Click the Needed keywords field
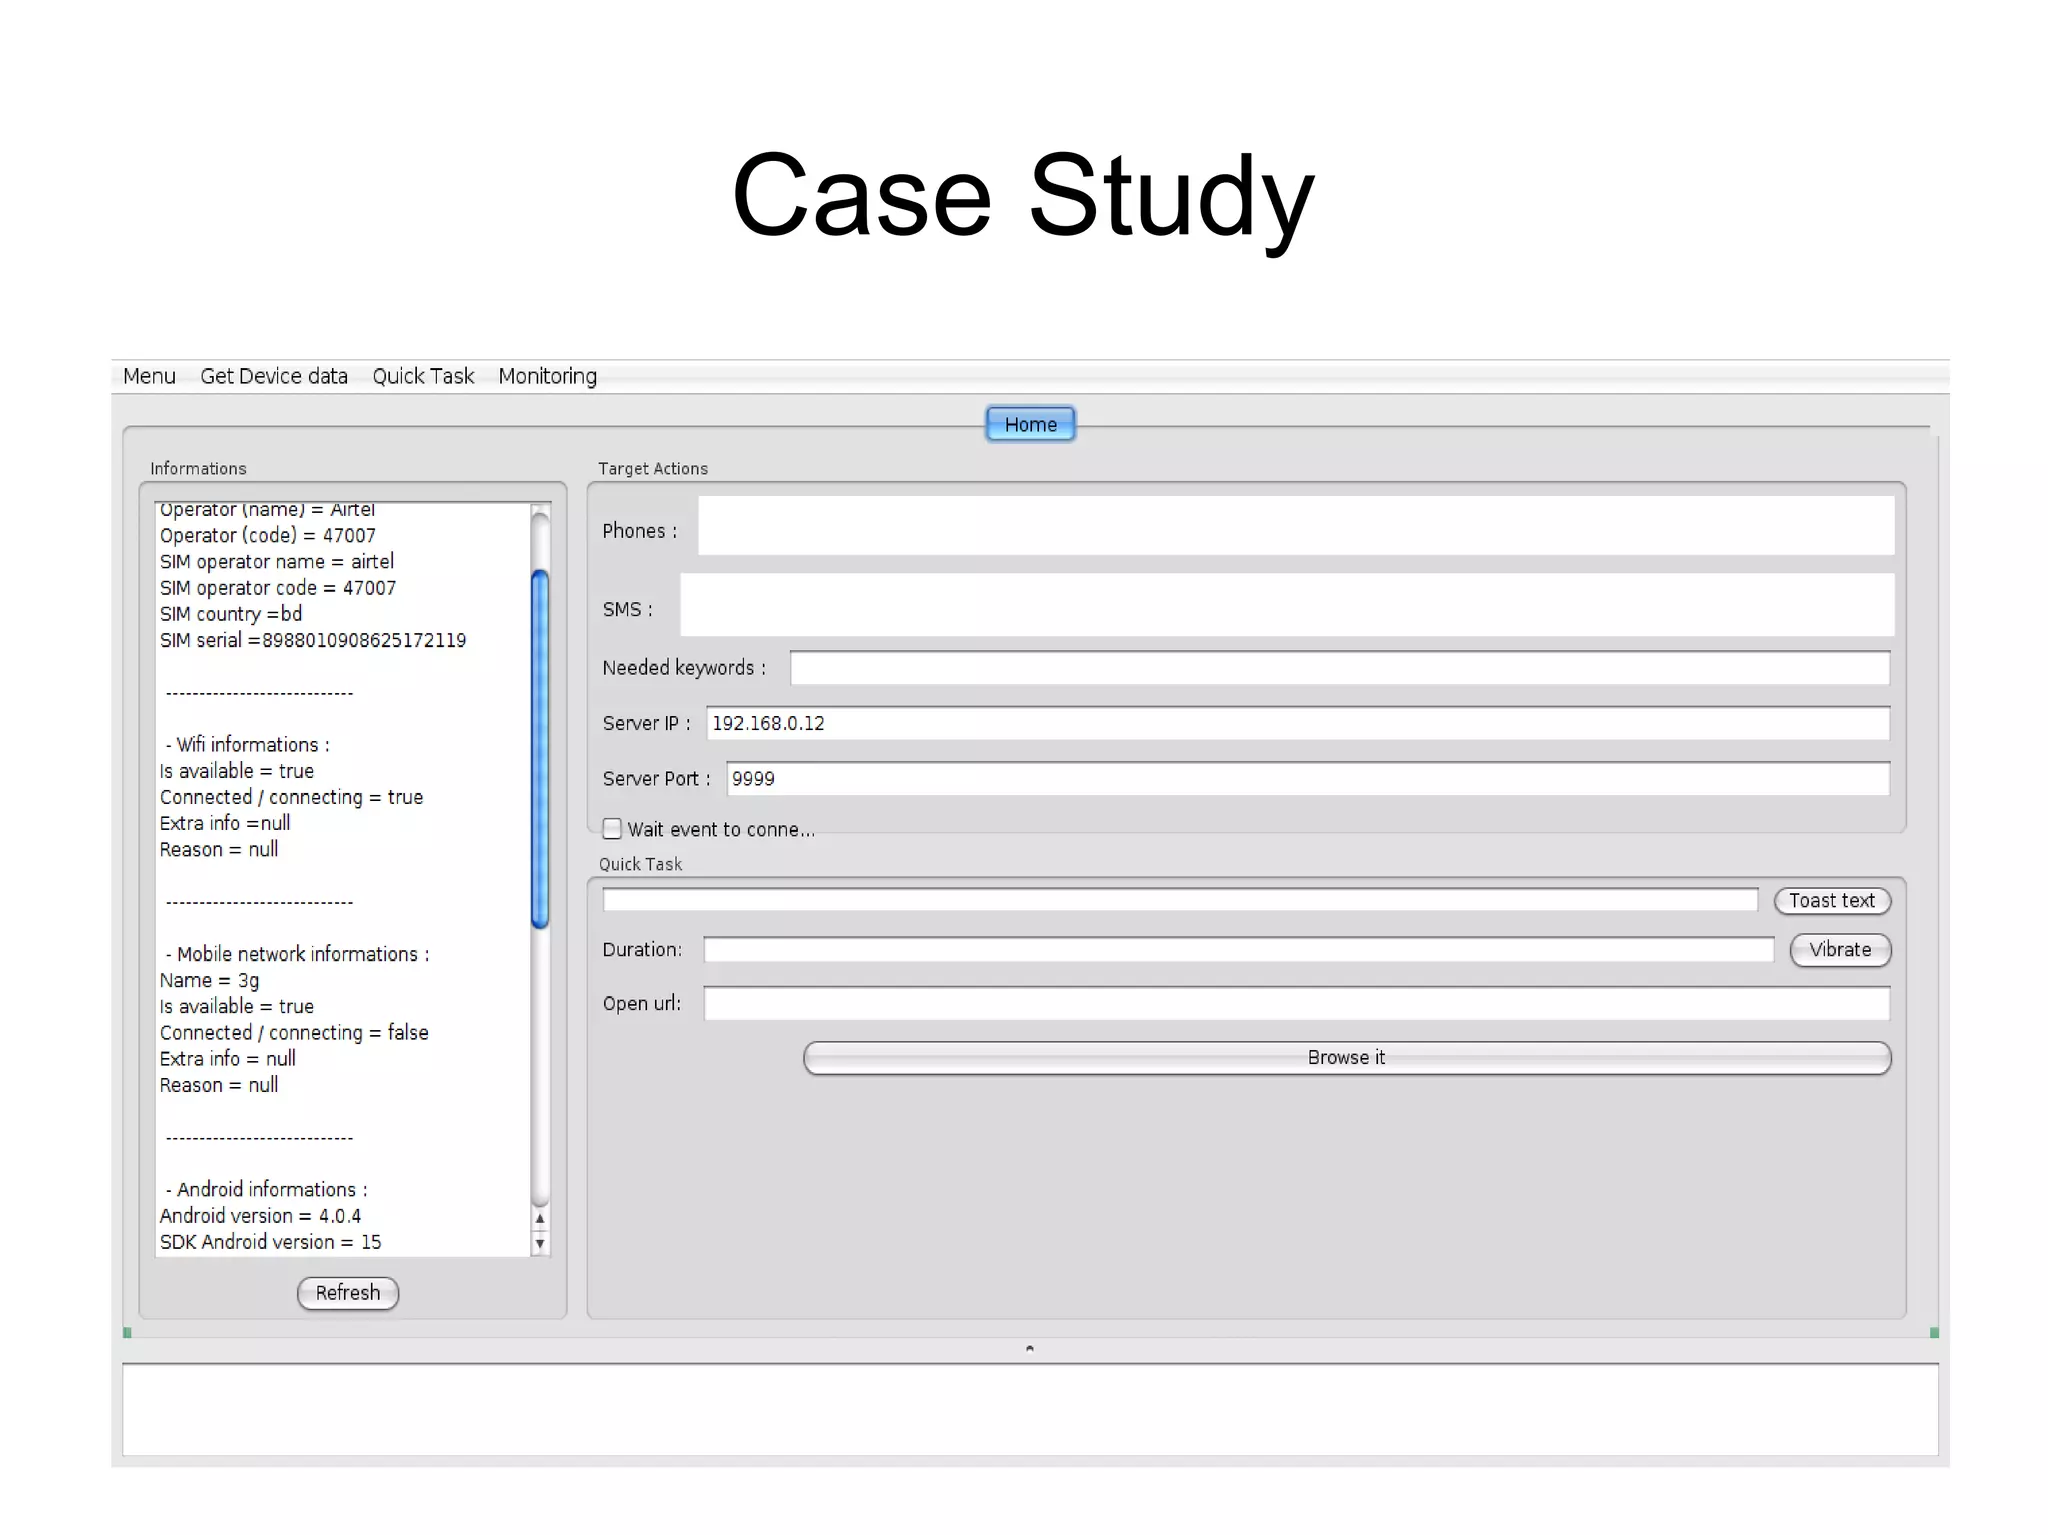Image resolution: width=2048 pixels, height=1535 pixels. (x=1340, y=668)
